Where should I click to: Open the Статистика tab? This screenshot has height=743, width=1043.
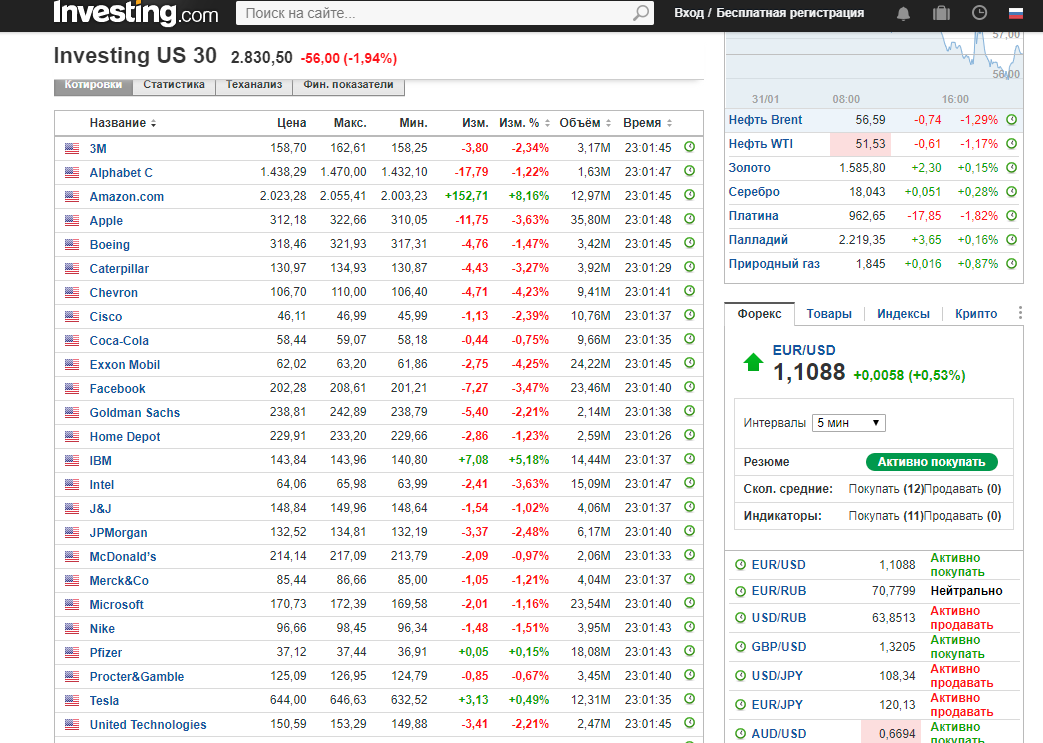coord(174,85)
